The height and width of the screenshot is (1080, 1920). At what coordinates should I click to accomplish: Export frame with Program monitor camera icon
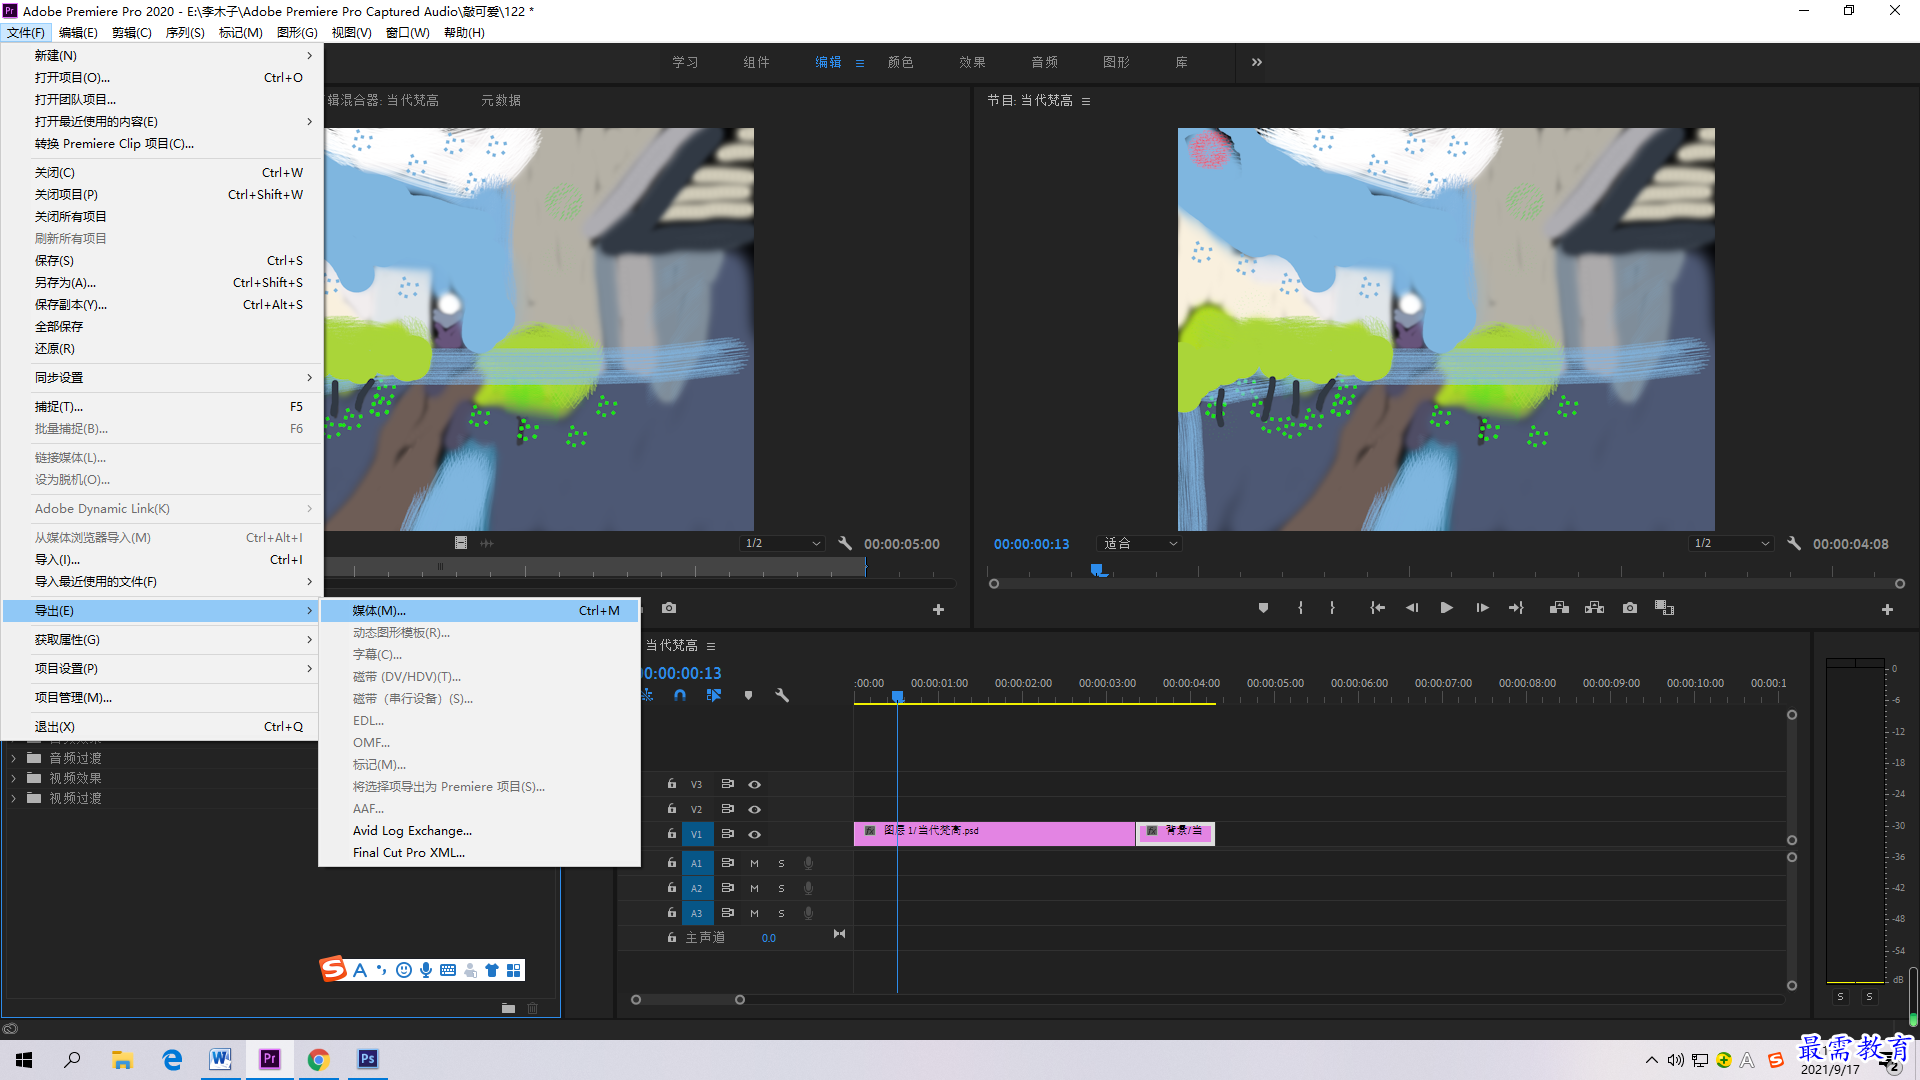[x=1630, y=608]
